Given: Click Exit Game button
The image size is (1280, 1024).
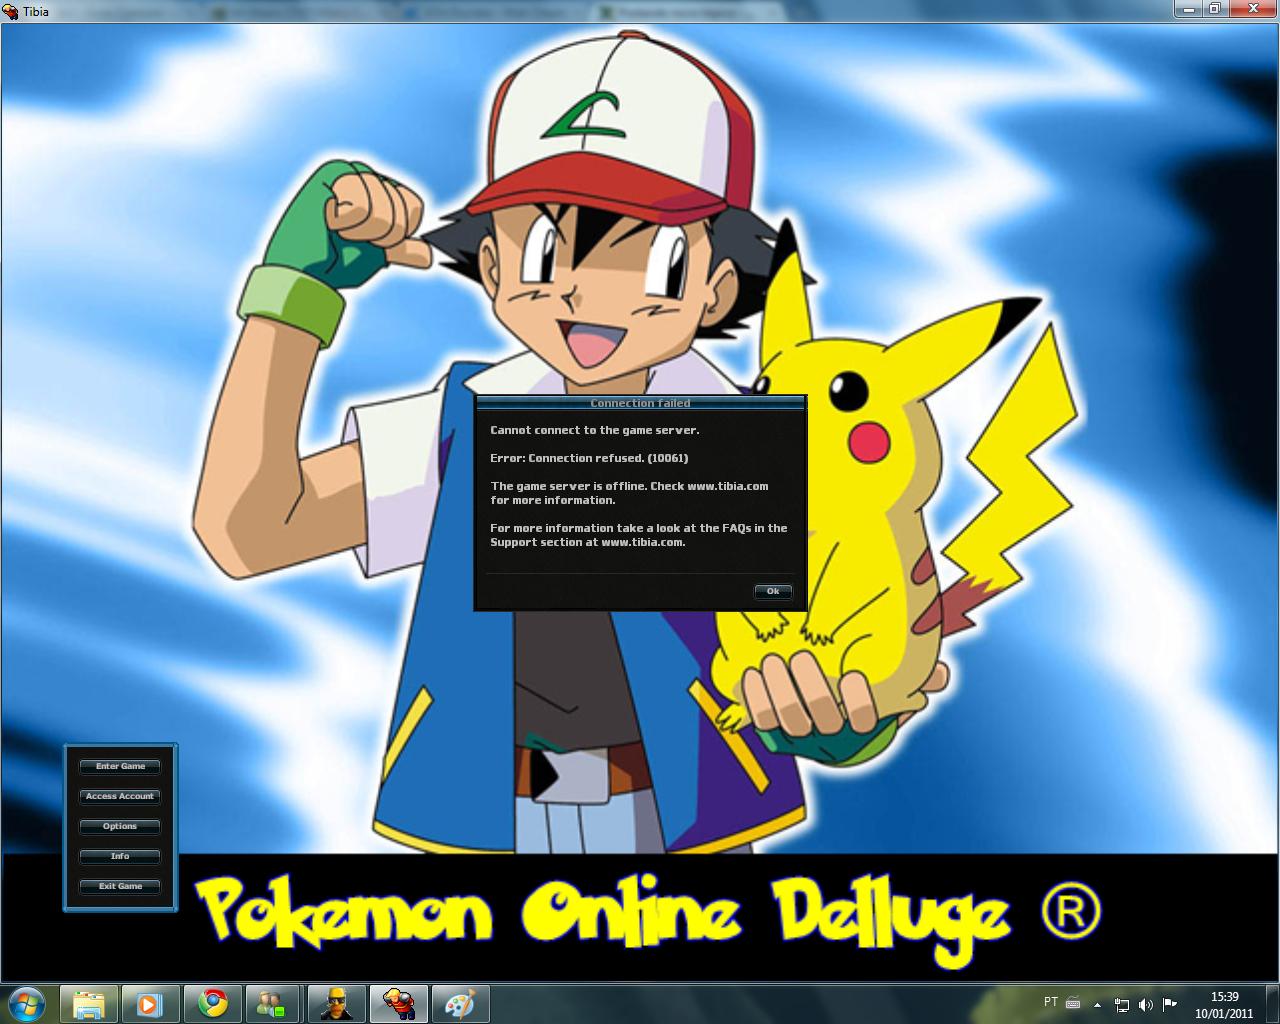Looking at the screenshot, I should 120,886.
